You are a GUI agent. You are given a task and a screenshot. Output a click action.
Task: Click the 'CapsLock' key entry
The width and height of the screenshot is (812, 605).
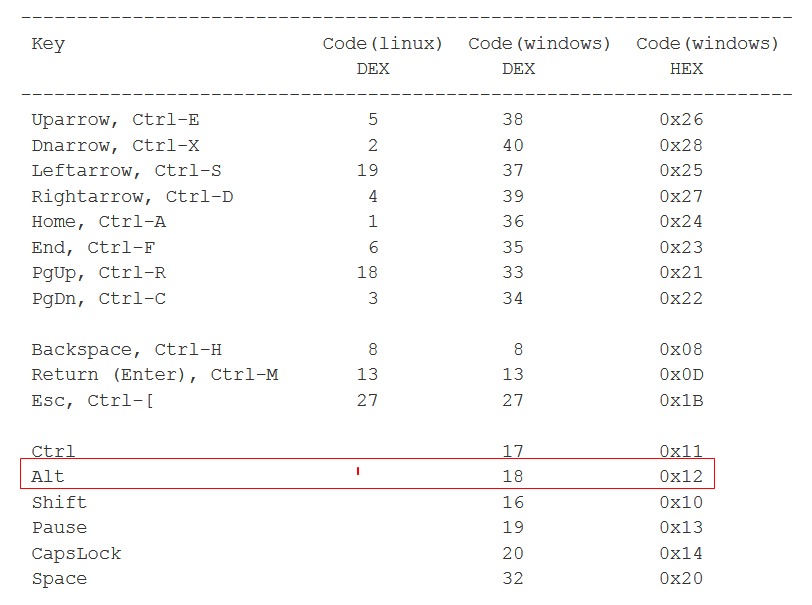[x=76, y=554]
